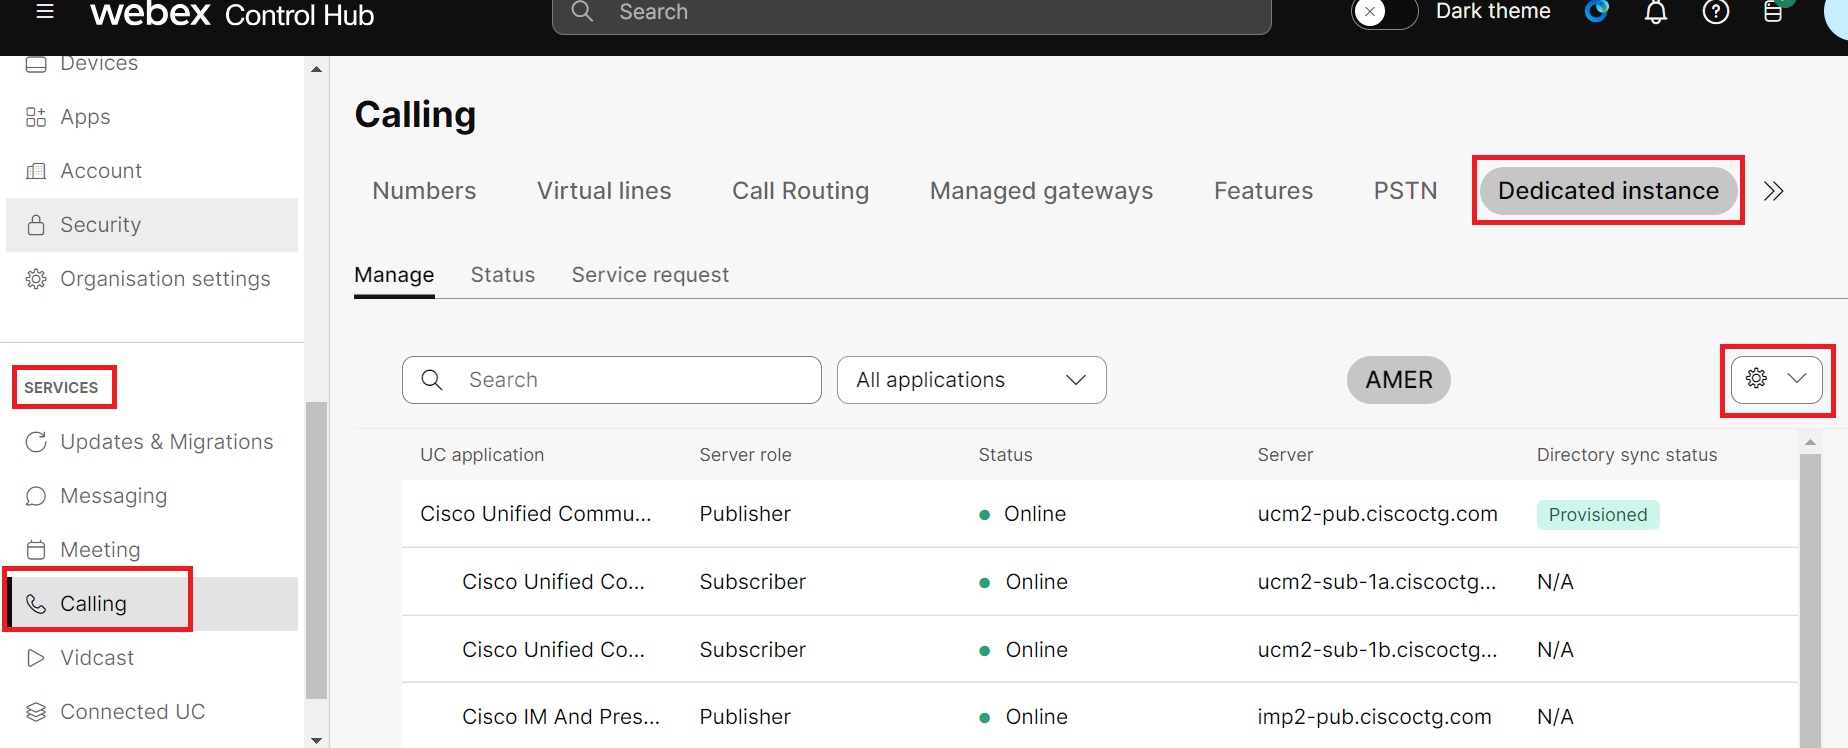Click the sidebar scrollbar thumb

316,550
